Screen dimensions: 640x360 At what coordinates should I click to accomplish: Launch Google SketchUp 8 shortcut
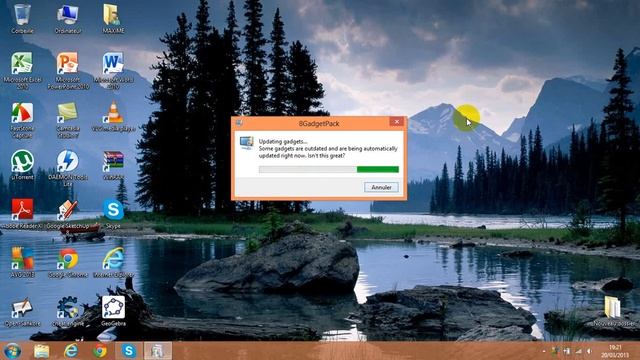point(68,214)
